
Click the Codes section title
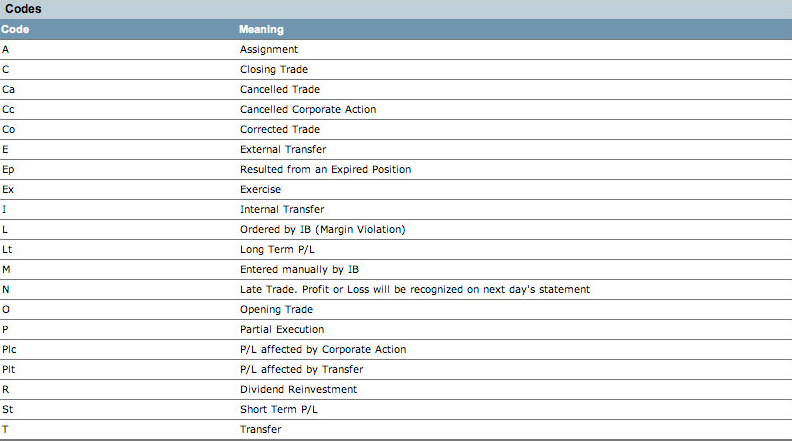23,9
